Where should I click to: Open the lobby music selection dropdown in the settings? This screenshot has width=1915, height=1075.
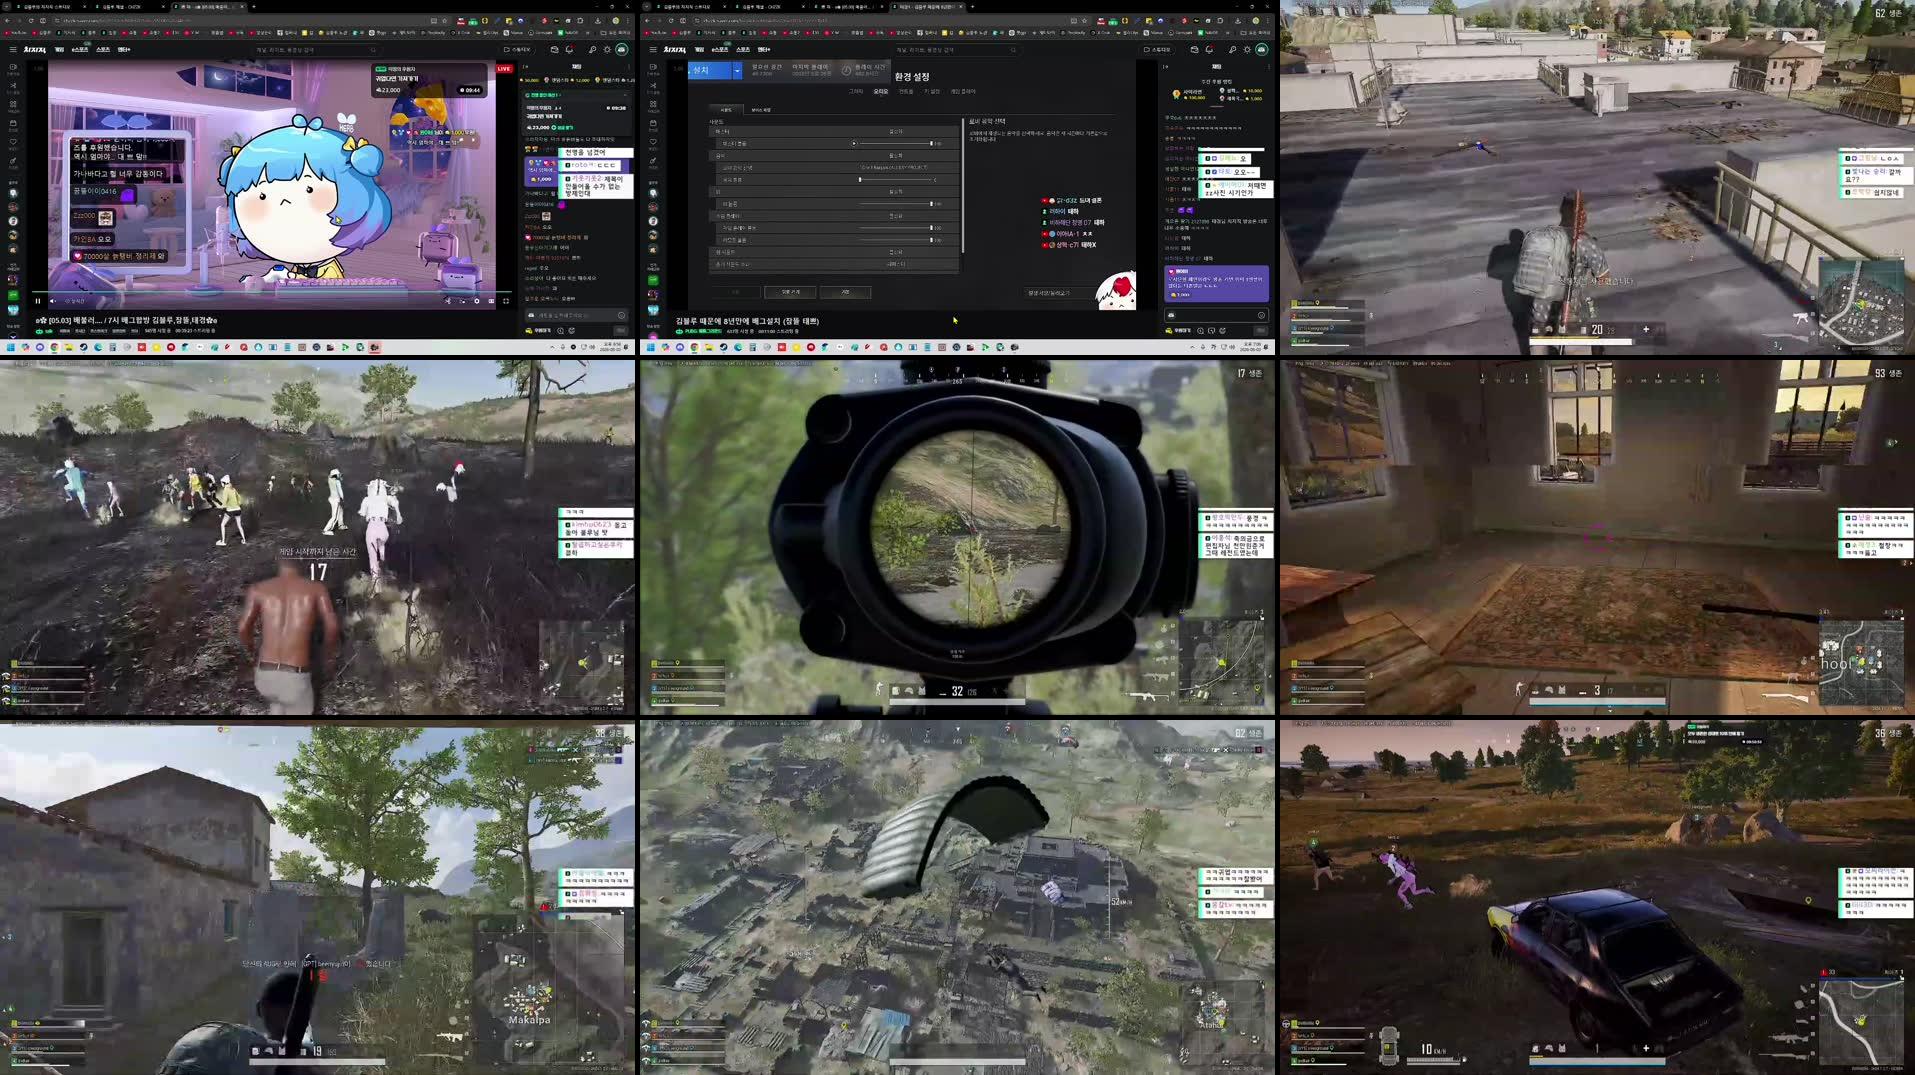[x=893, y=168]
